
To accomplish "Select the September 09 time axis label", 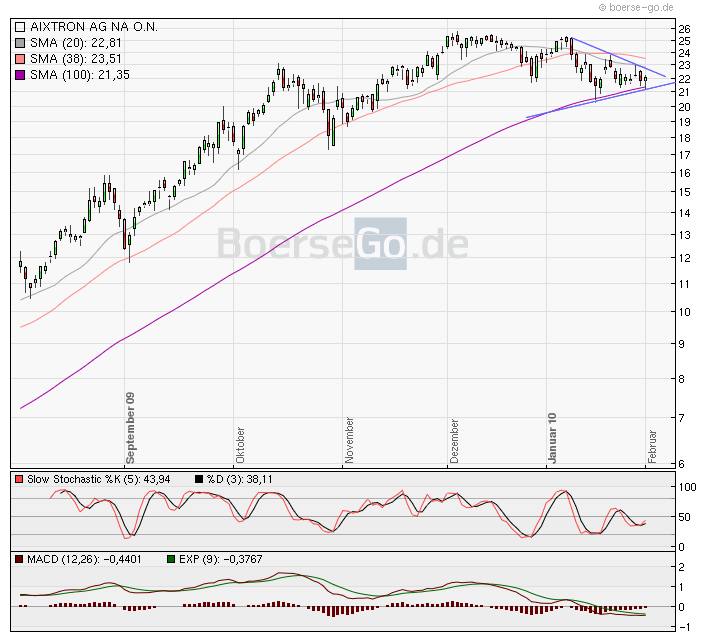I will coord(130,428).
